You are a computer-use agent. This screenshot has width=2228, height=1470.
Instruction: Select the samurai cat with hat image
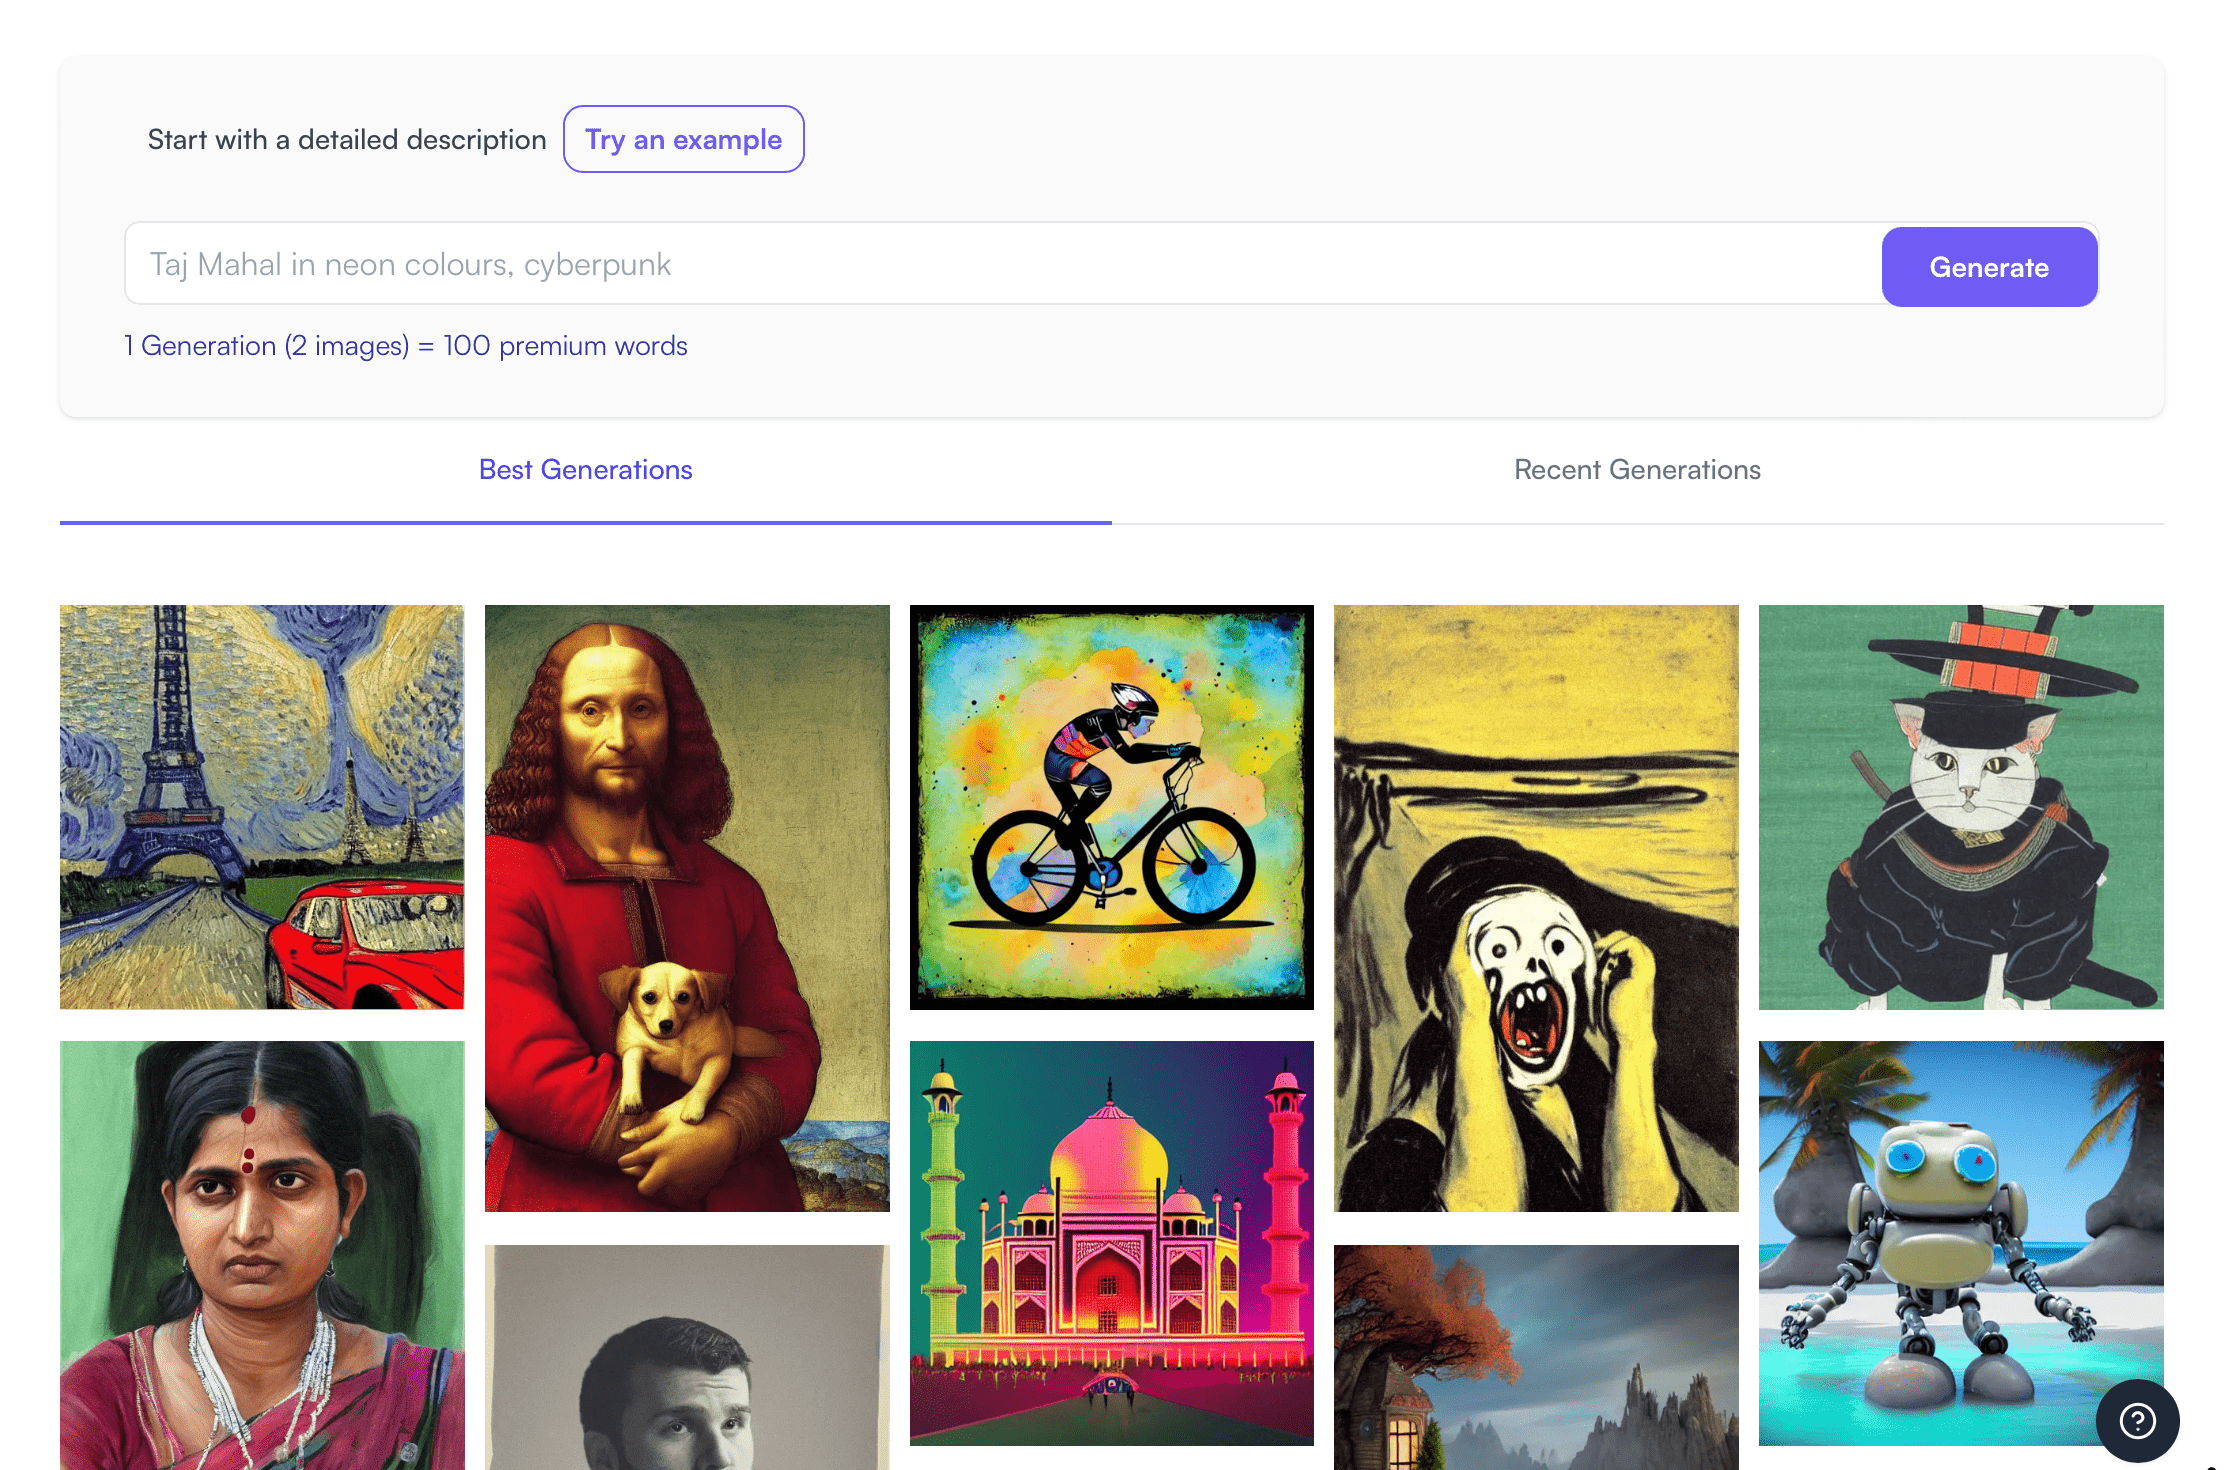[1960, 806]
